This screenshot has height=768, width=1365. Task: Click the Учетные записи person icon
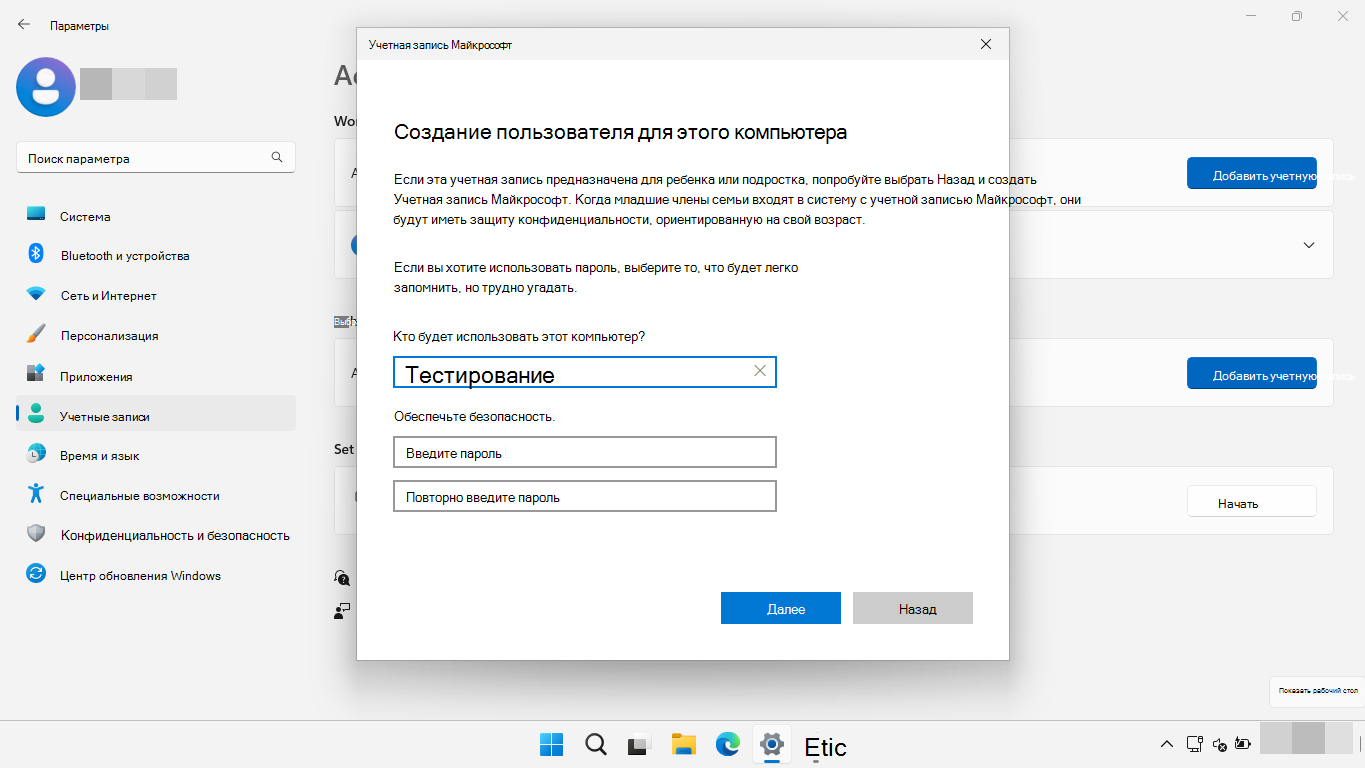click(36, 413)
